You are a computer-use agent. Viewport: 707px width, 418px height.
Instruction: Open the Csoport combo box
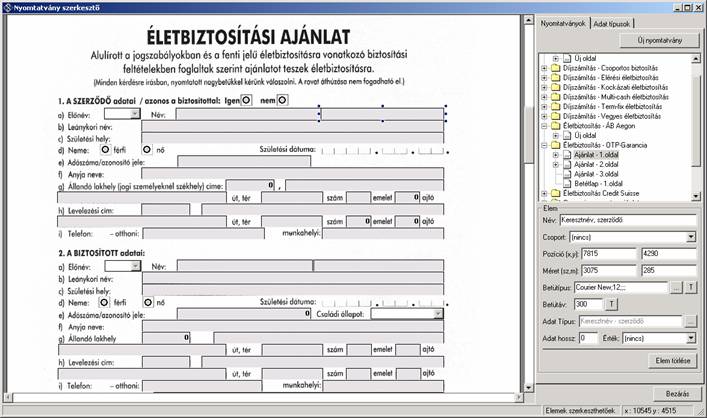(x=691, y=237)
